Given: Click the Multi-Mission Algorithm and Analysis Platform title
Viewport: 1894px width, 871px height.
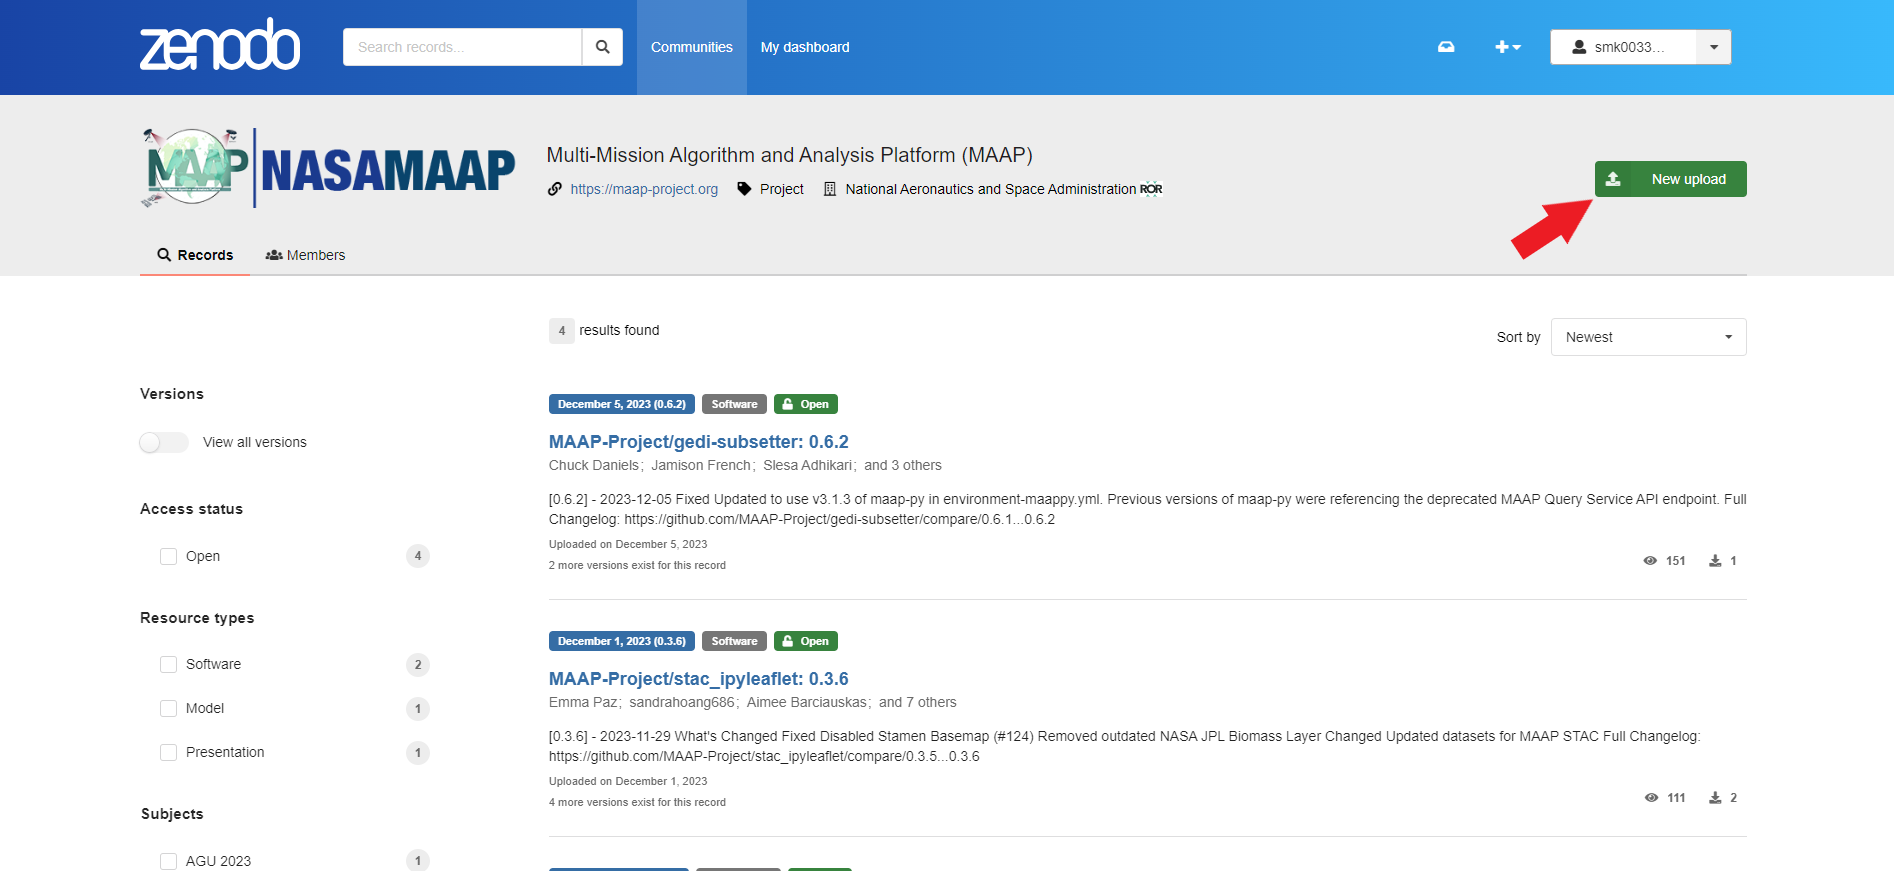Looking at the screenshot, I should tap(789, 155).
